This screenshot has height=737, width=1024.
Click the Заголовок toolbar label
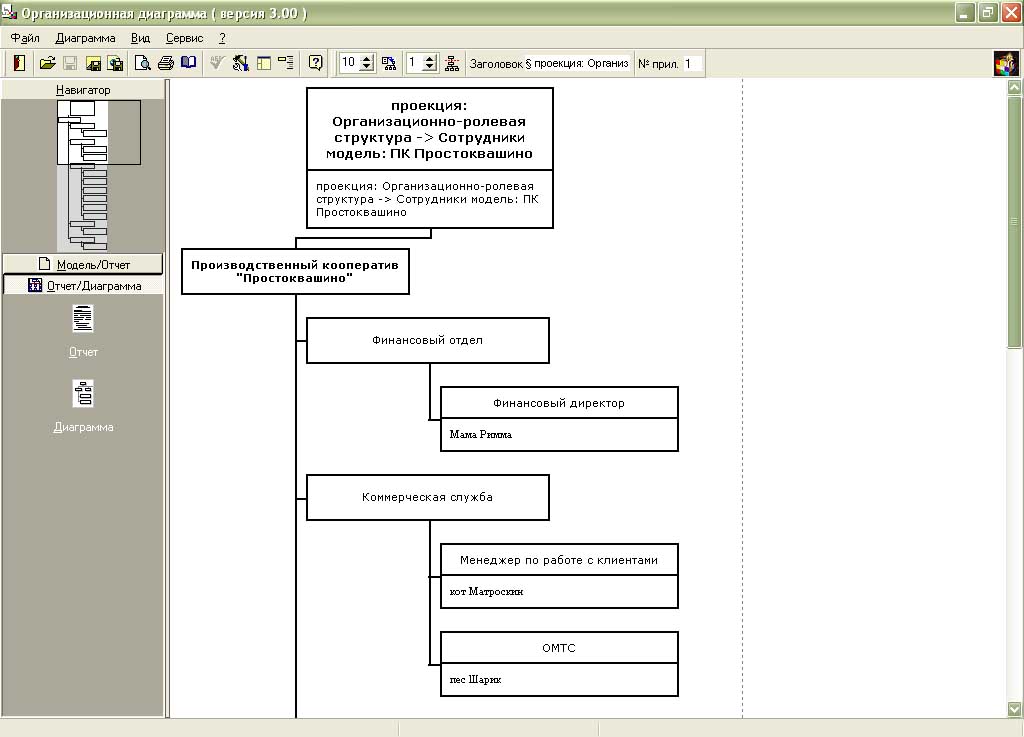496,63
